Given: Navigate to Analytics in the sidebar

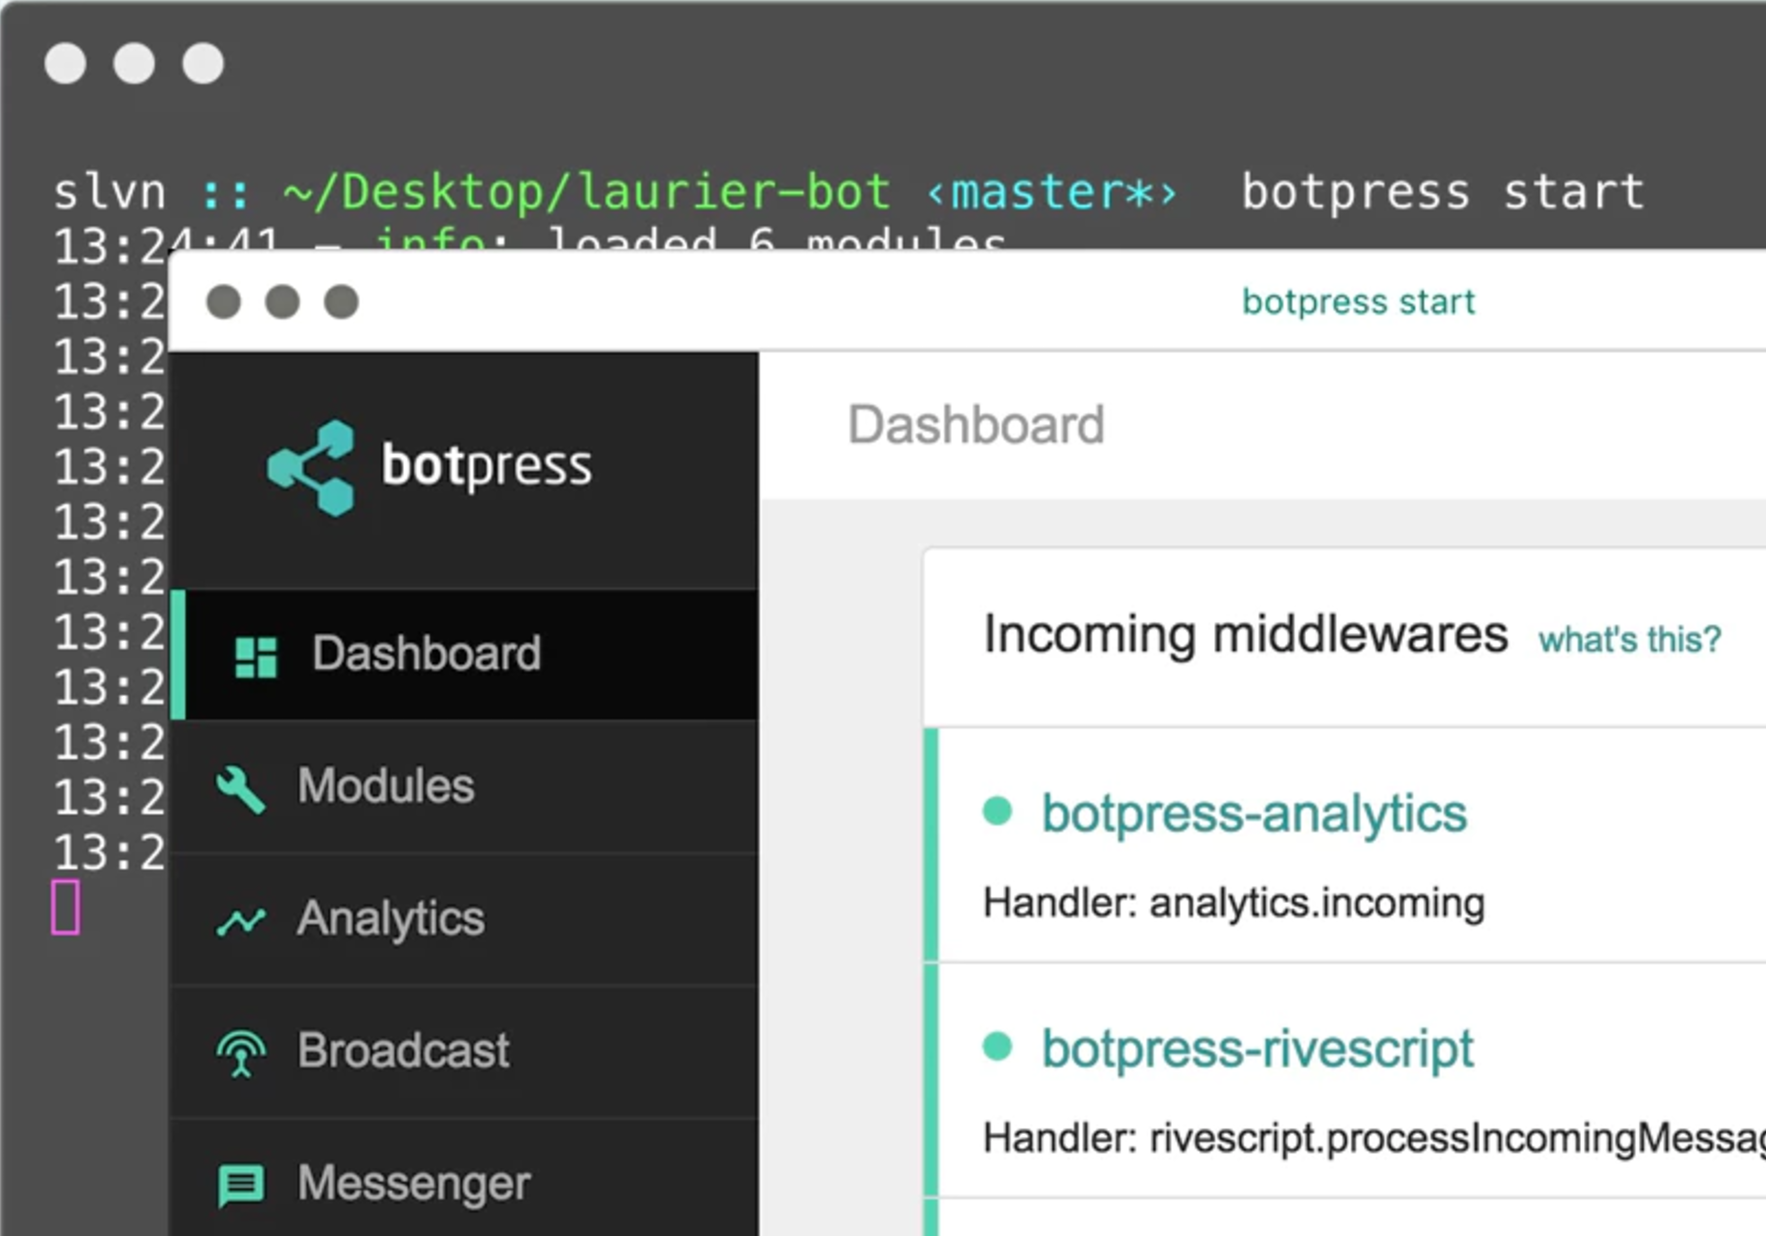Looking at the screenshot, I should click(x=390, y=920).
